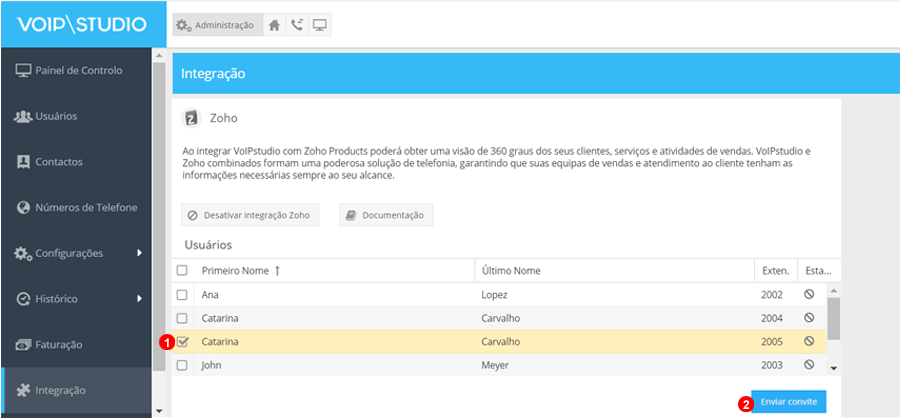Click the sidebar scrollbar down arrow
Image resolution: width=900 pixels, height=418 pixels.
(x=159, y=411)
